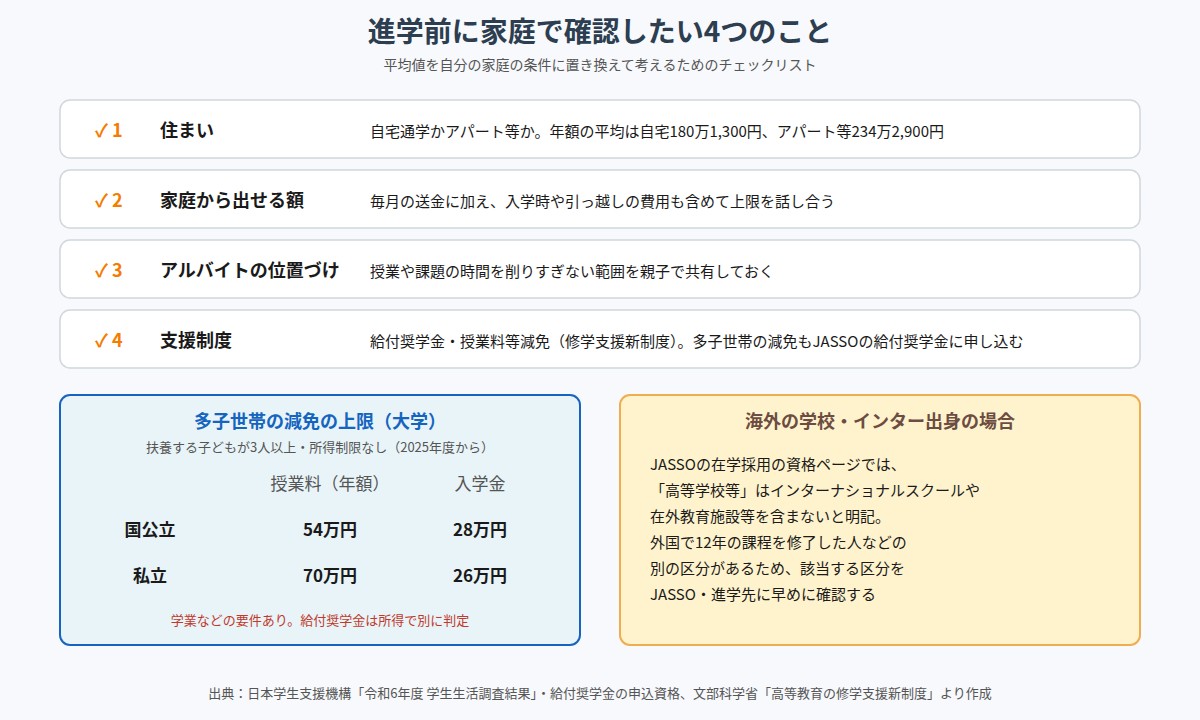The height and width of the screenshot is (720, 1200).
Task: Click the line 「高等学校等」はインターナショナルスクールや
Action: click(x=815, y=491)
